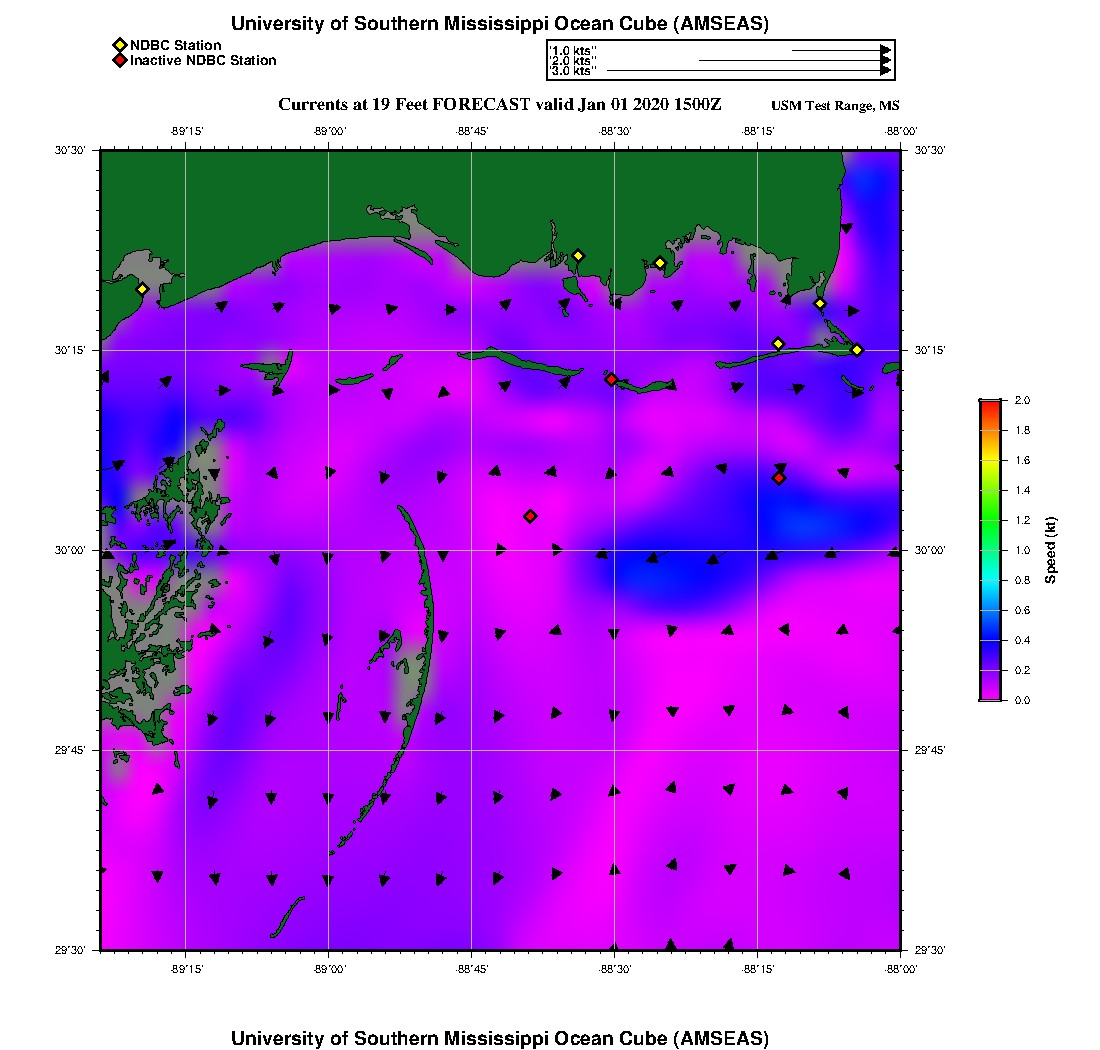Click the 3.0 kts scale arrow
This screenshot has height=1050, width=1100.
748,71
